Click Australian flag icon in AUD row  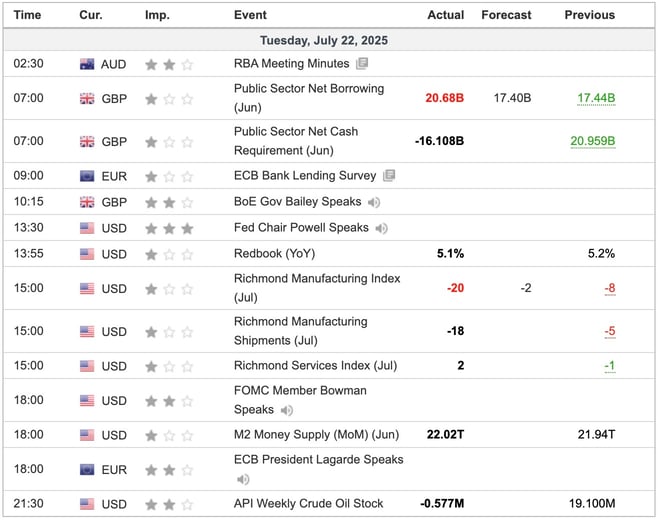tap(87, 65)
